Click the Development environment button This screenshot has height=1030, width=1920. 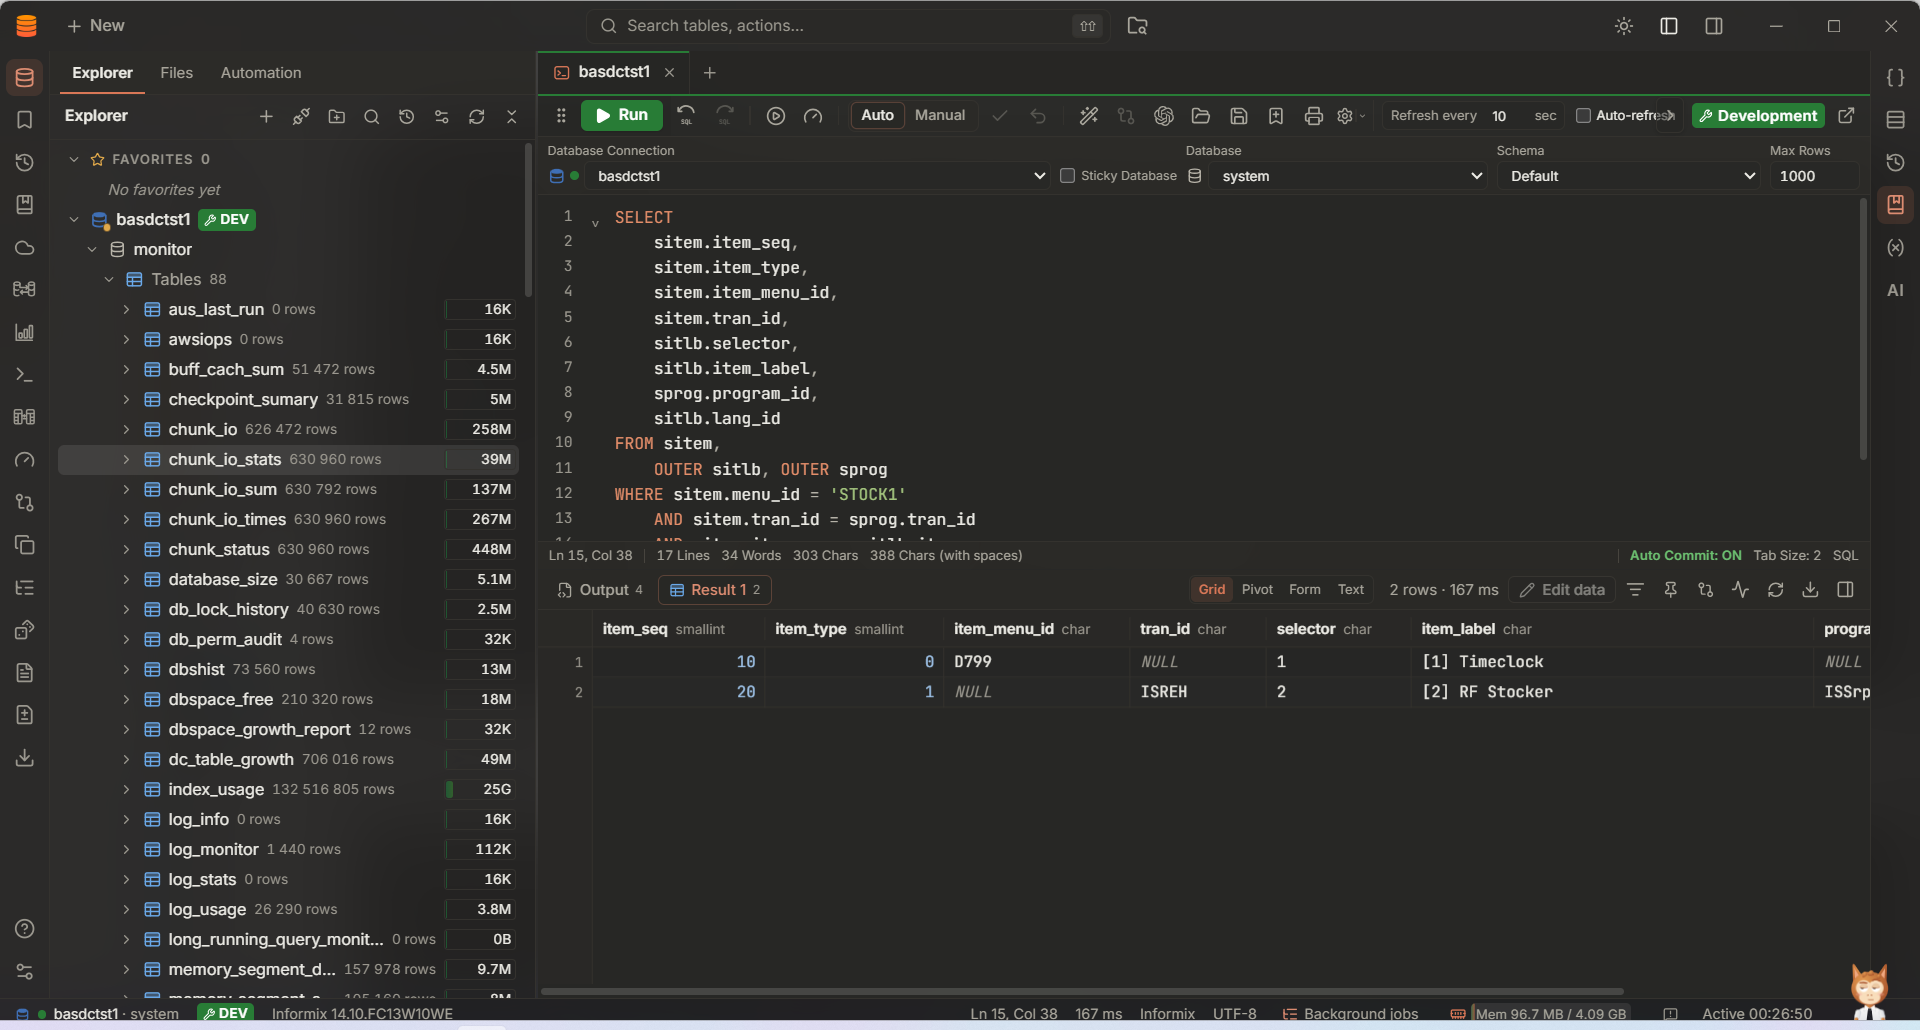pyautogui.click(x=1758, y=116)
